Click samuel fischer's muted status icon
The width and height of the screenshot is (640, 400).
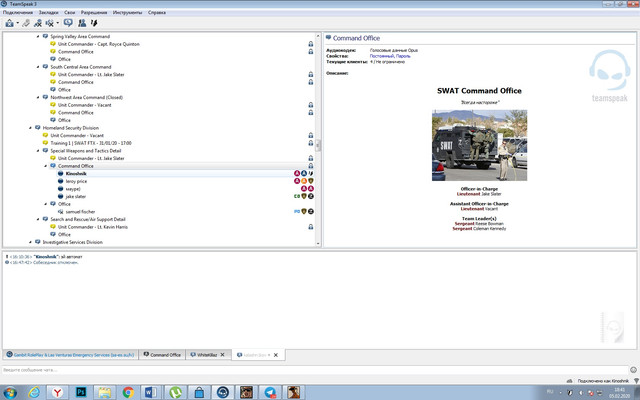click(60, 212)
